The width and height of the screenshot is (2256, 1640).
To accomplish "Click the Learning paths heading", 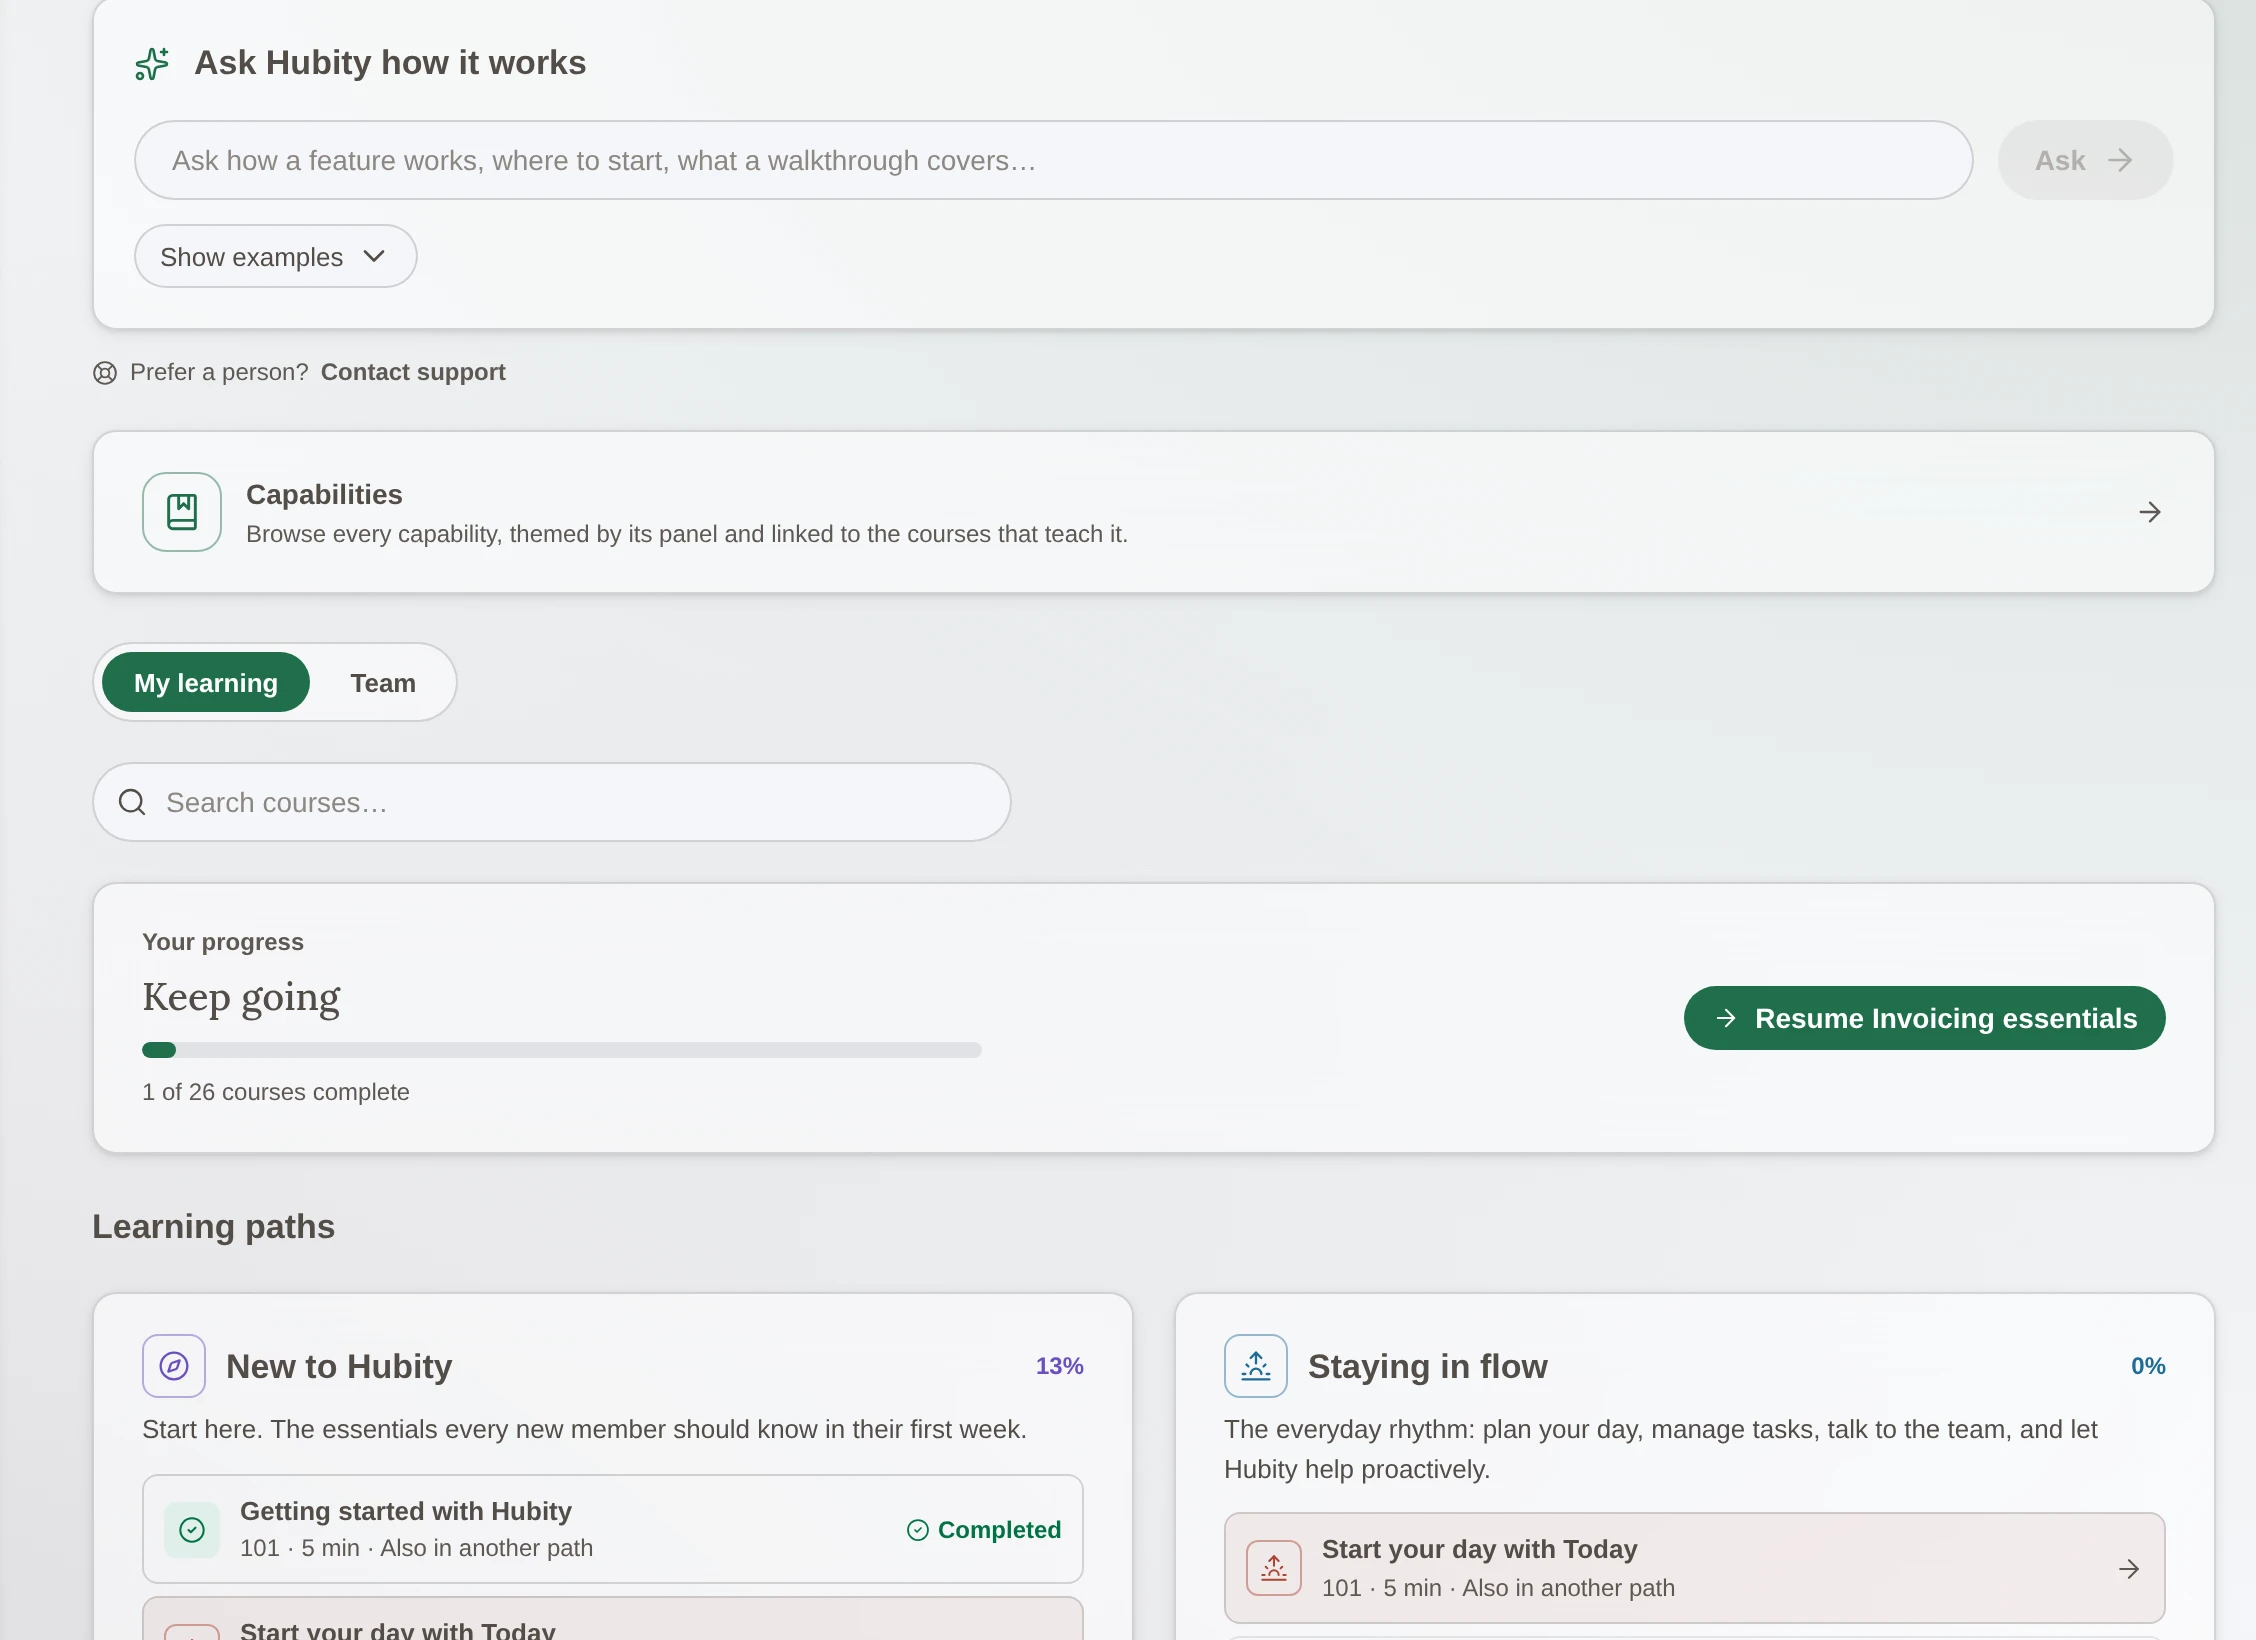I will (213, 1226).
